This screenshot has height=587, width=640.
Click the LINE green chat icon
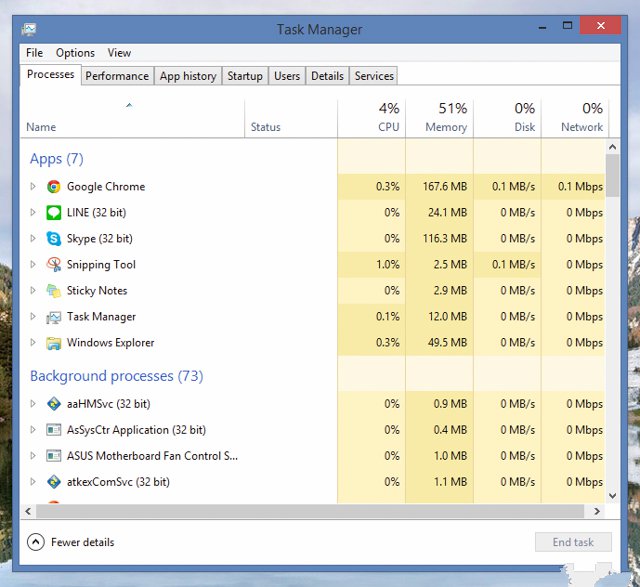(x=53, y=213)
